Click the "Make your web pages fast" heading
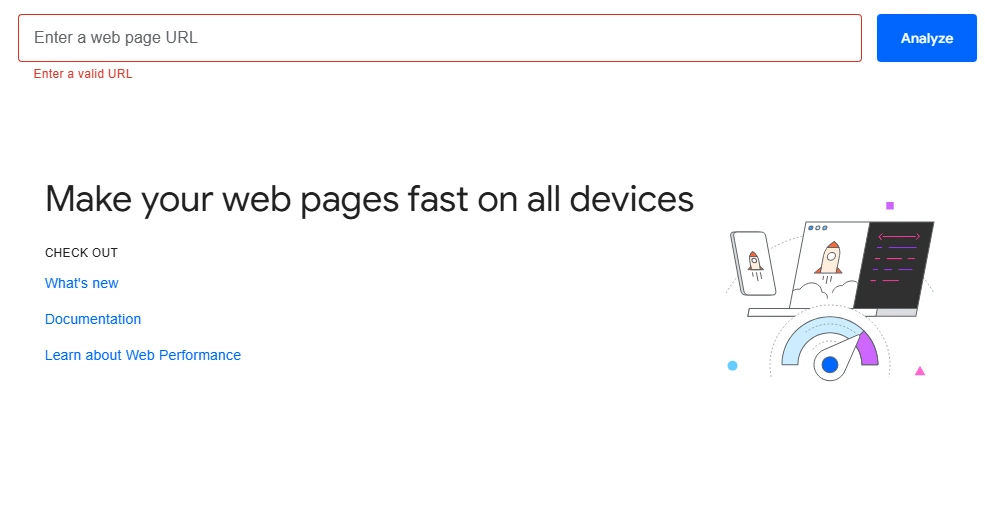 click(369, 199)
